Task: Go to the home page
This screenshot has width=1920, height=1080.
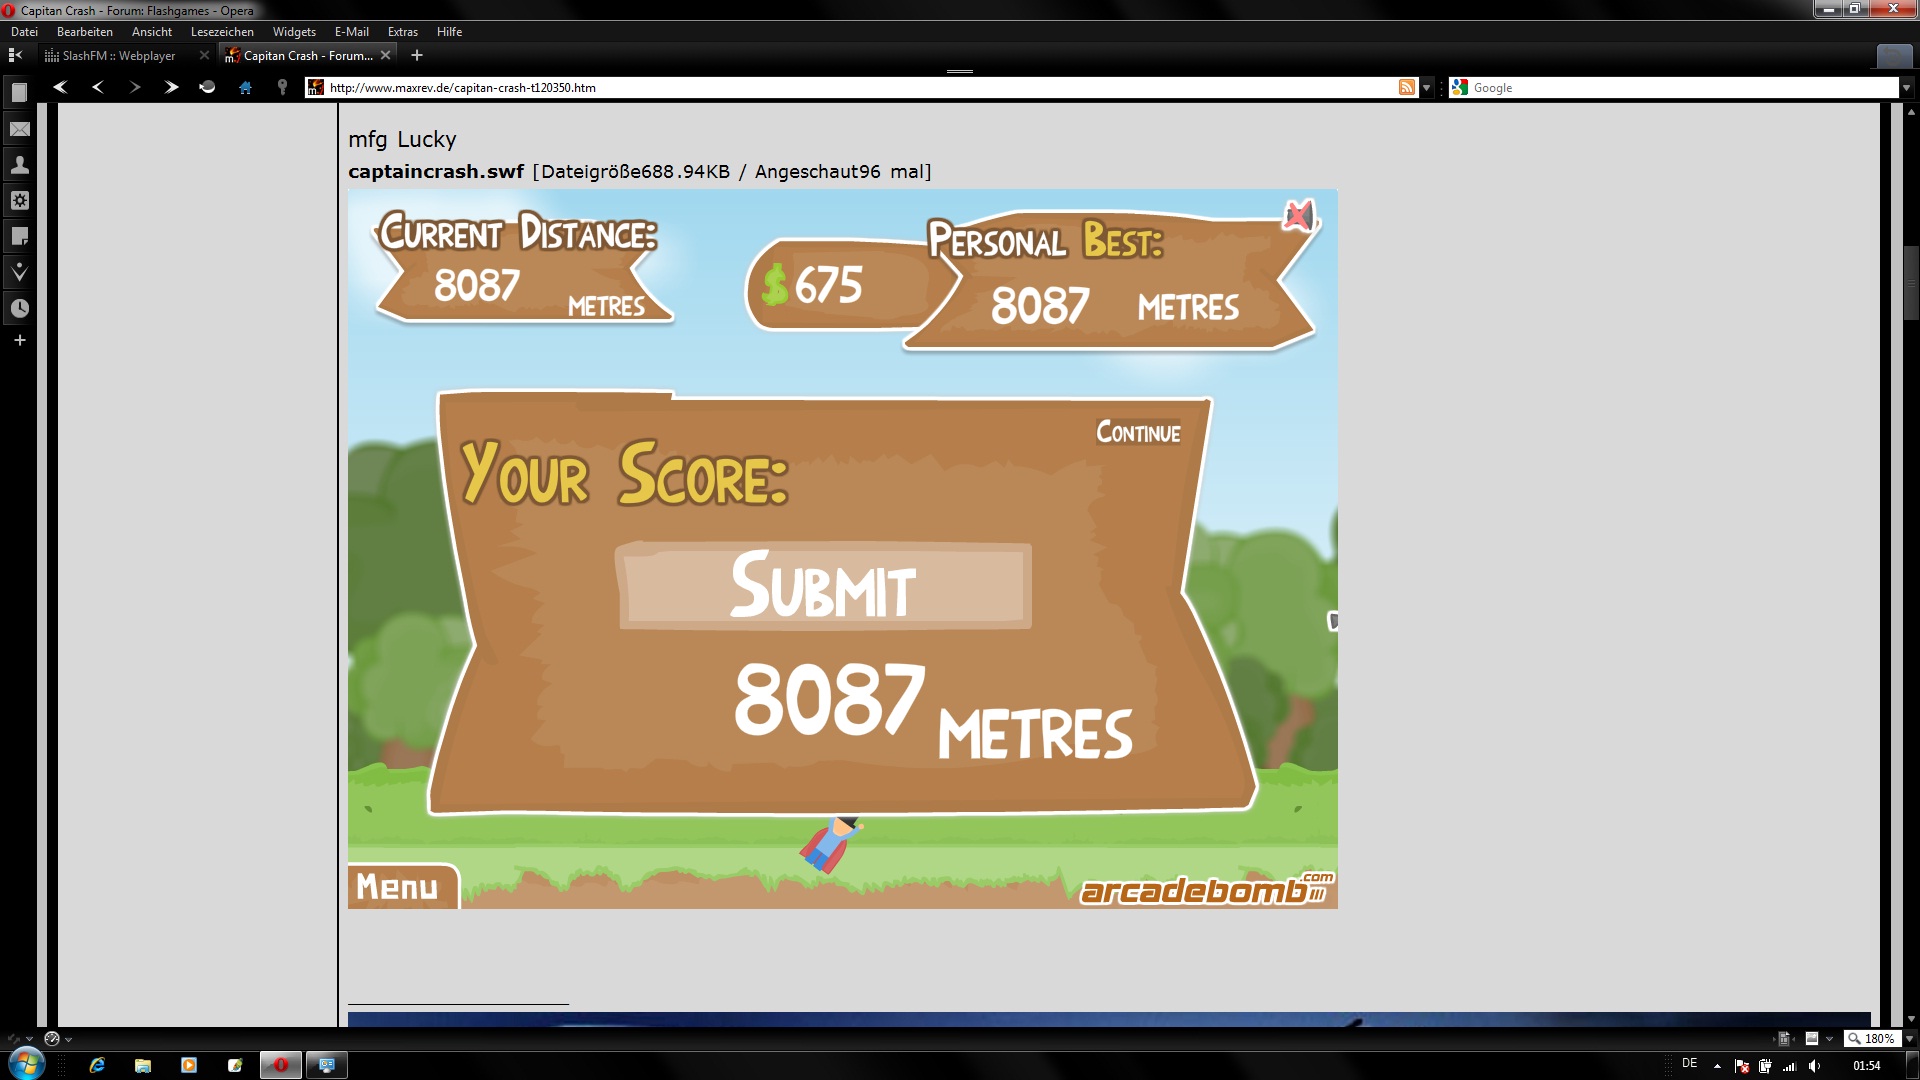Action: point(245,87)
